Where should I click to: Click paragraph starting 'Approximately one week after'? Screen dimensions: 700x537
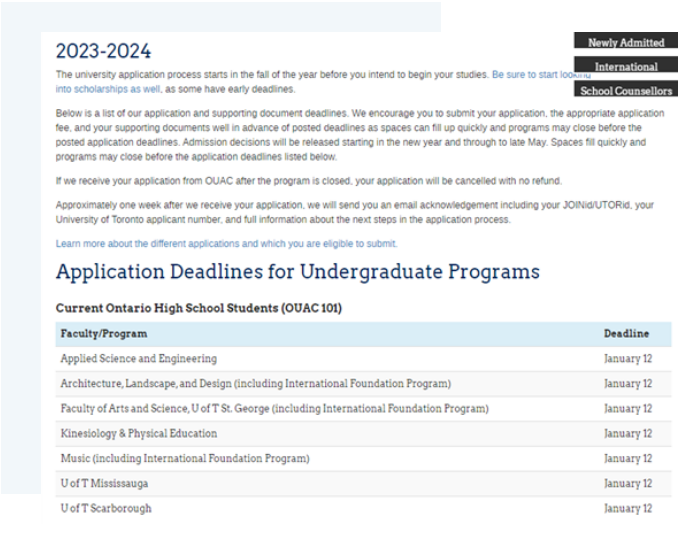pos(354,212)
